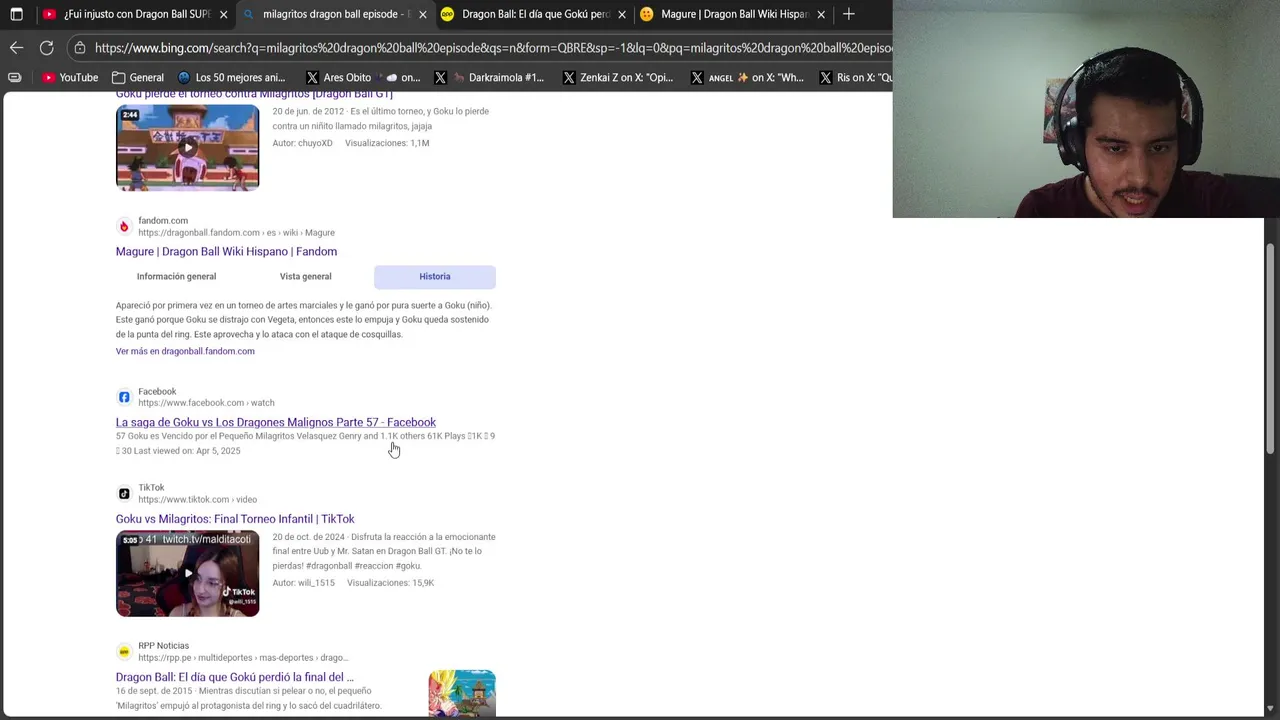This screenshot has width=1280, height=720.
Task: Open the General bookmarks folder
Action: (x=137, y=77)
